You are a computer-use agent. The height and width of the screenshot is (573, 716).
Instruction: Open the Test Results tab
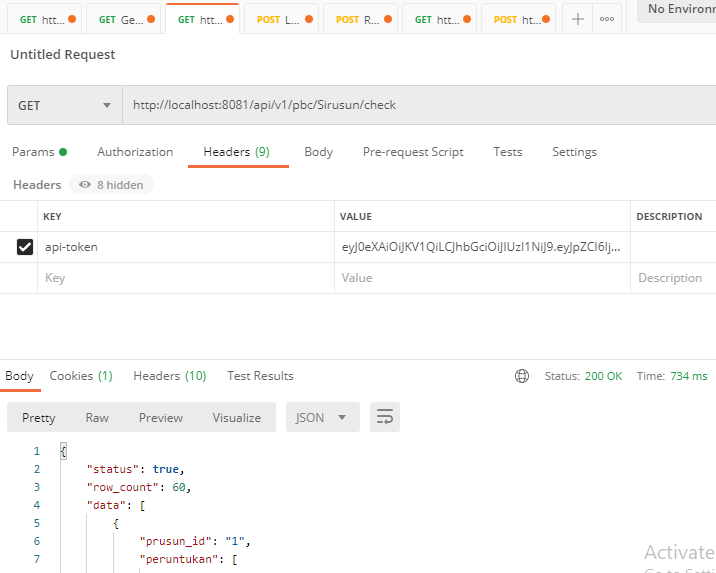[x=260, y=376]
